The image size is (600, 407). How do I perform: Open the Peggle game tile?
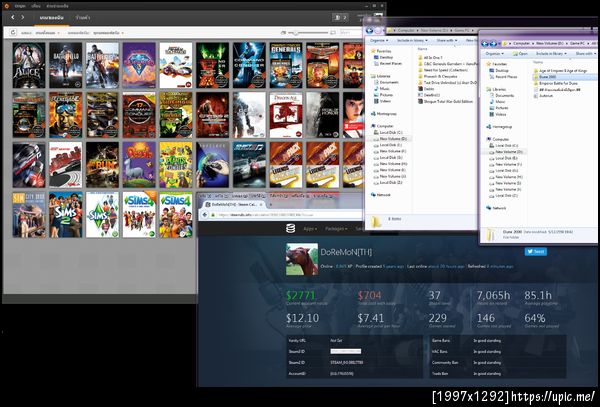pyautogui.click(x=139, y=165)
